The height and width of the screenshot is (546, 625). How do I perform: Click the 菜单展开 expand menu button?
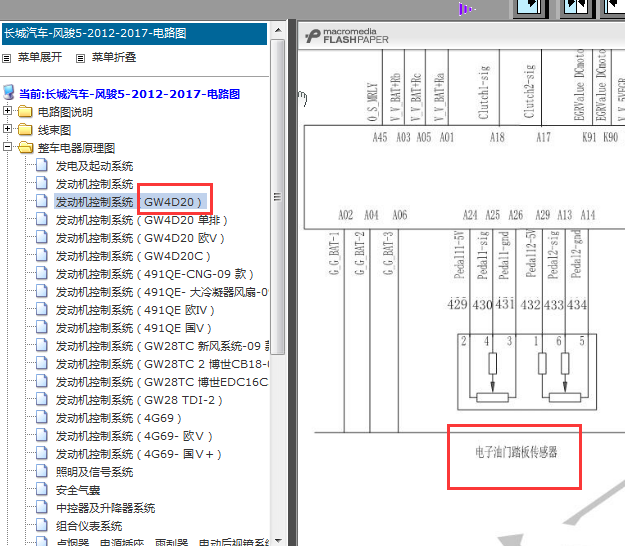pos(33,57)
